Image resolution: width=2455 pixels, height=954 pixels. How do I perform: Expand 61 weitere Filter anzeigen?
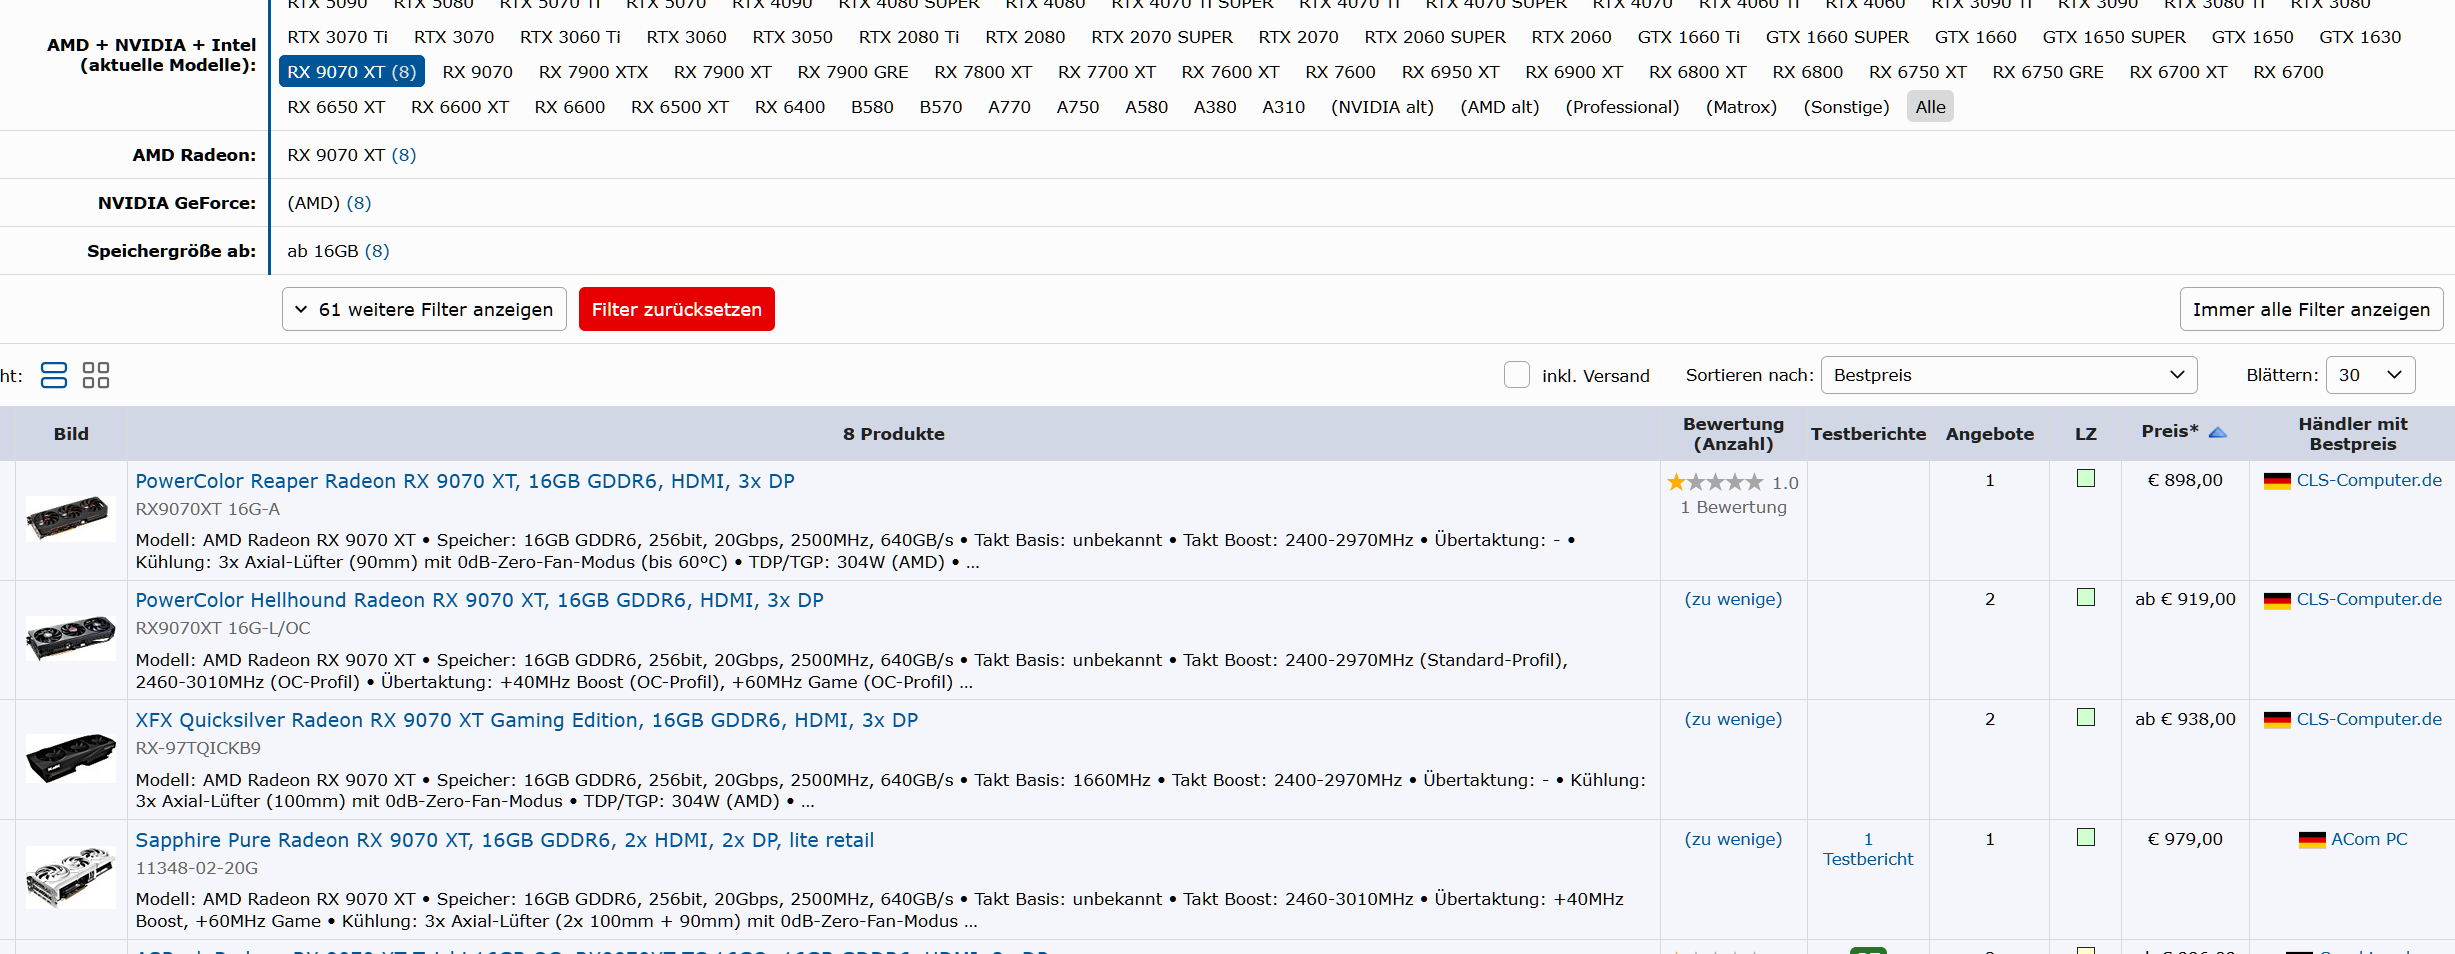tap(424, 310)
